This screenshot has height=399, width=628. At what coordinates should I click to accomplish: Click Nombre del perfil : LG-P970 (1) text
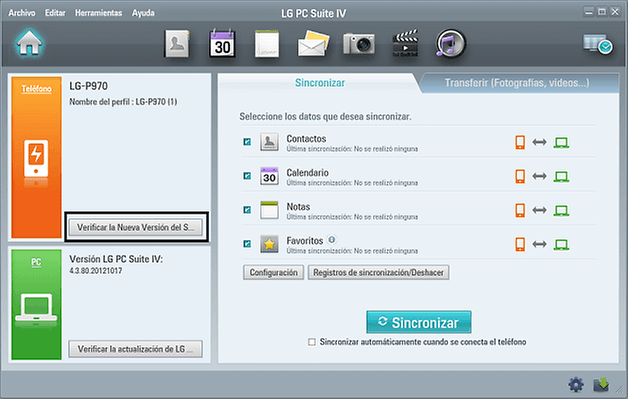pos(123,102)
